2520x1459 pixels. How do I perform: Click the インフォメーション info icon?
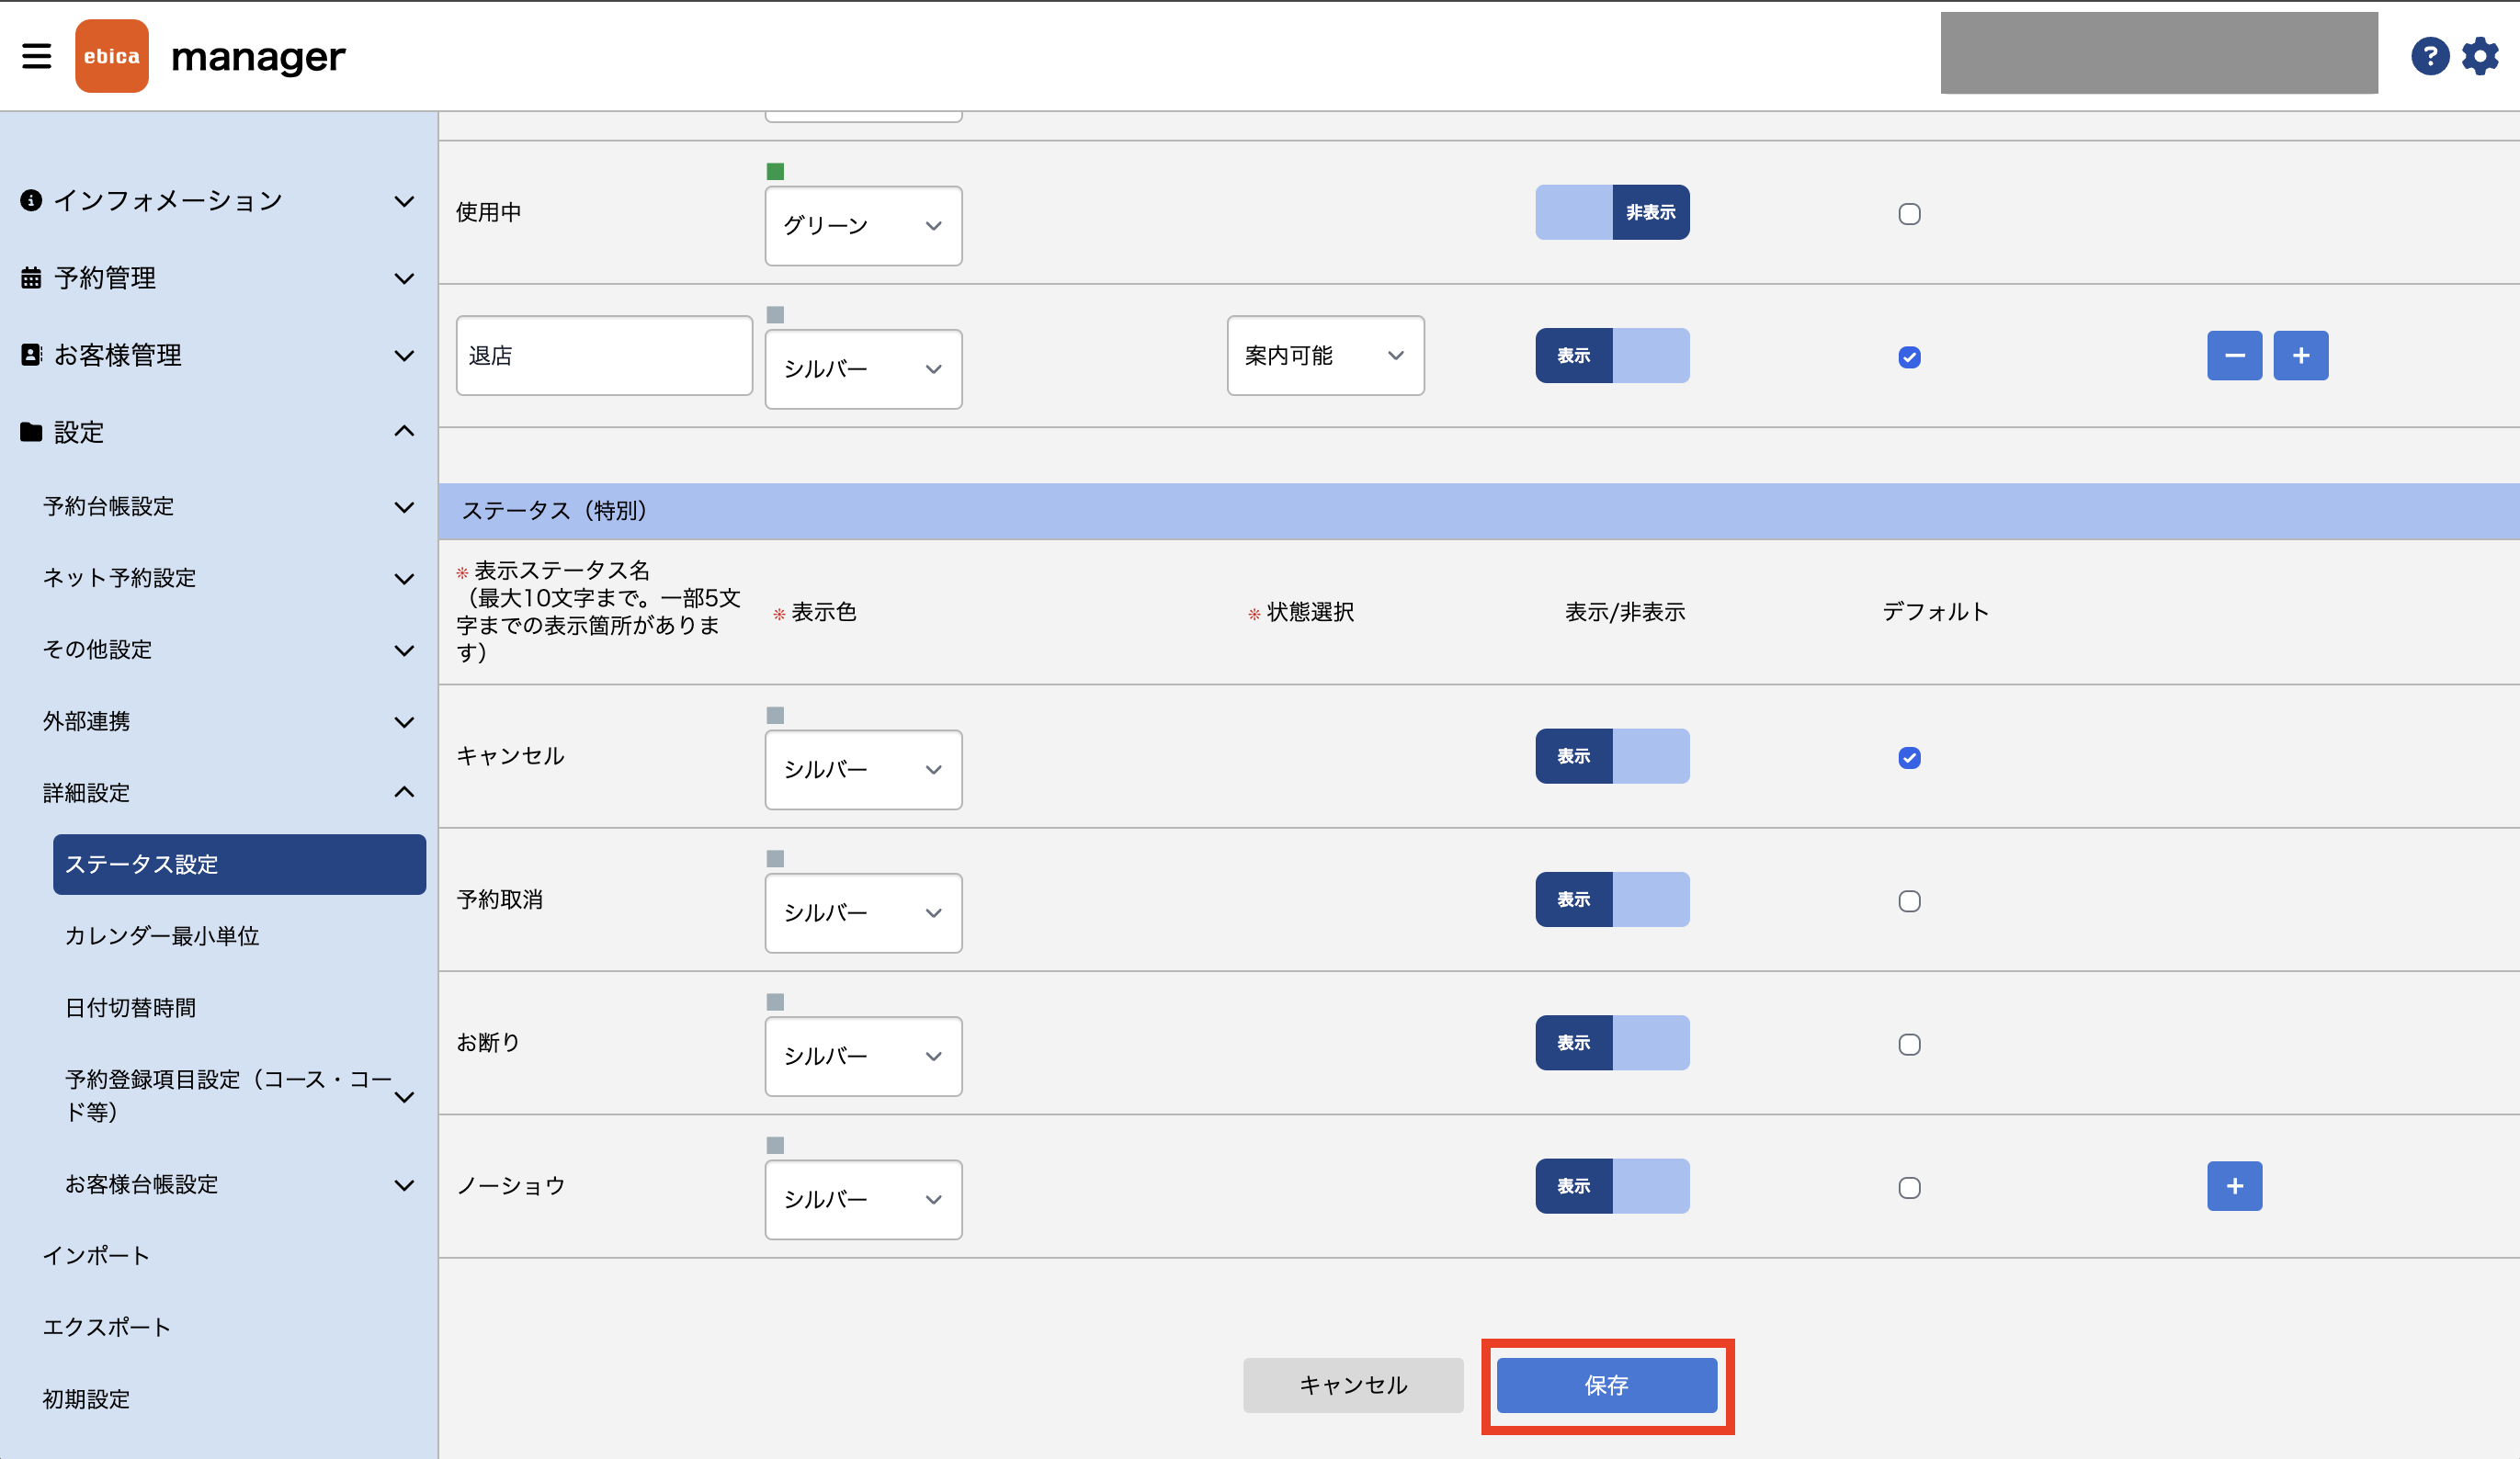click(x=31, y=201)
